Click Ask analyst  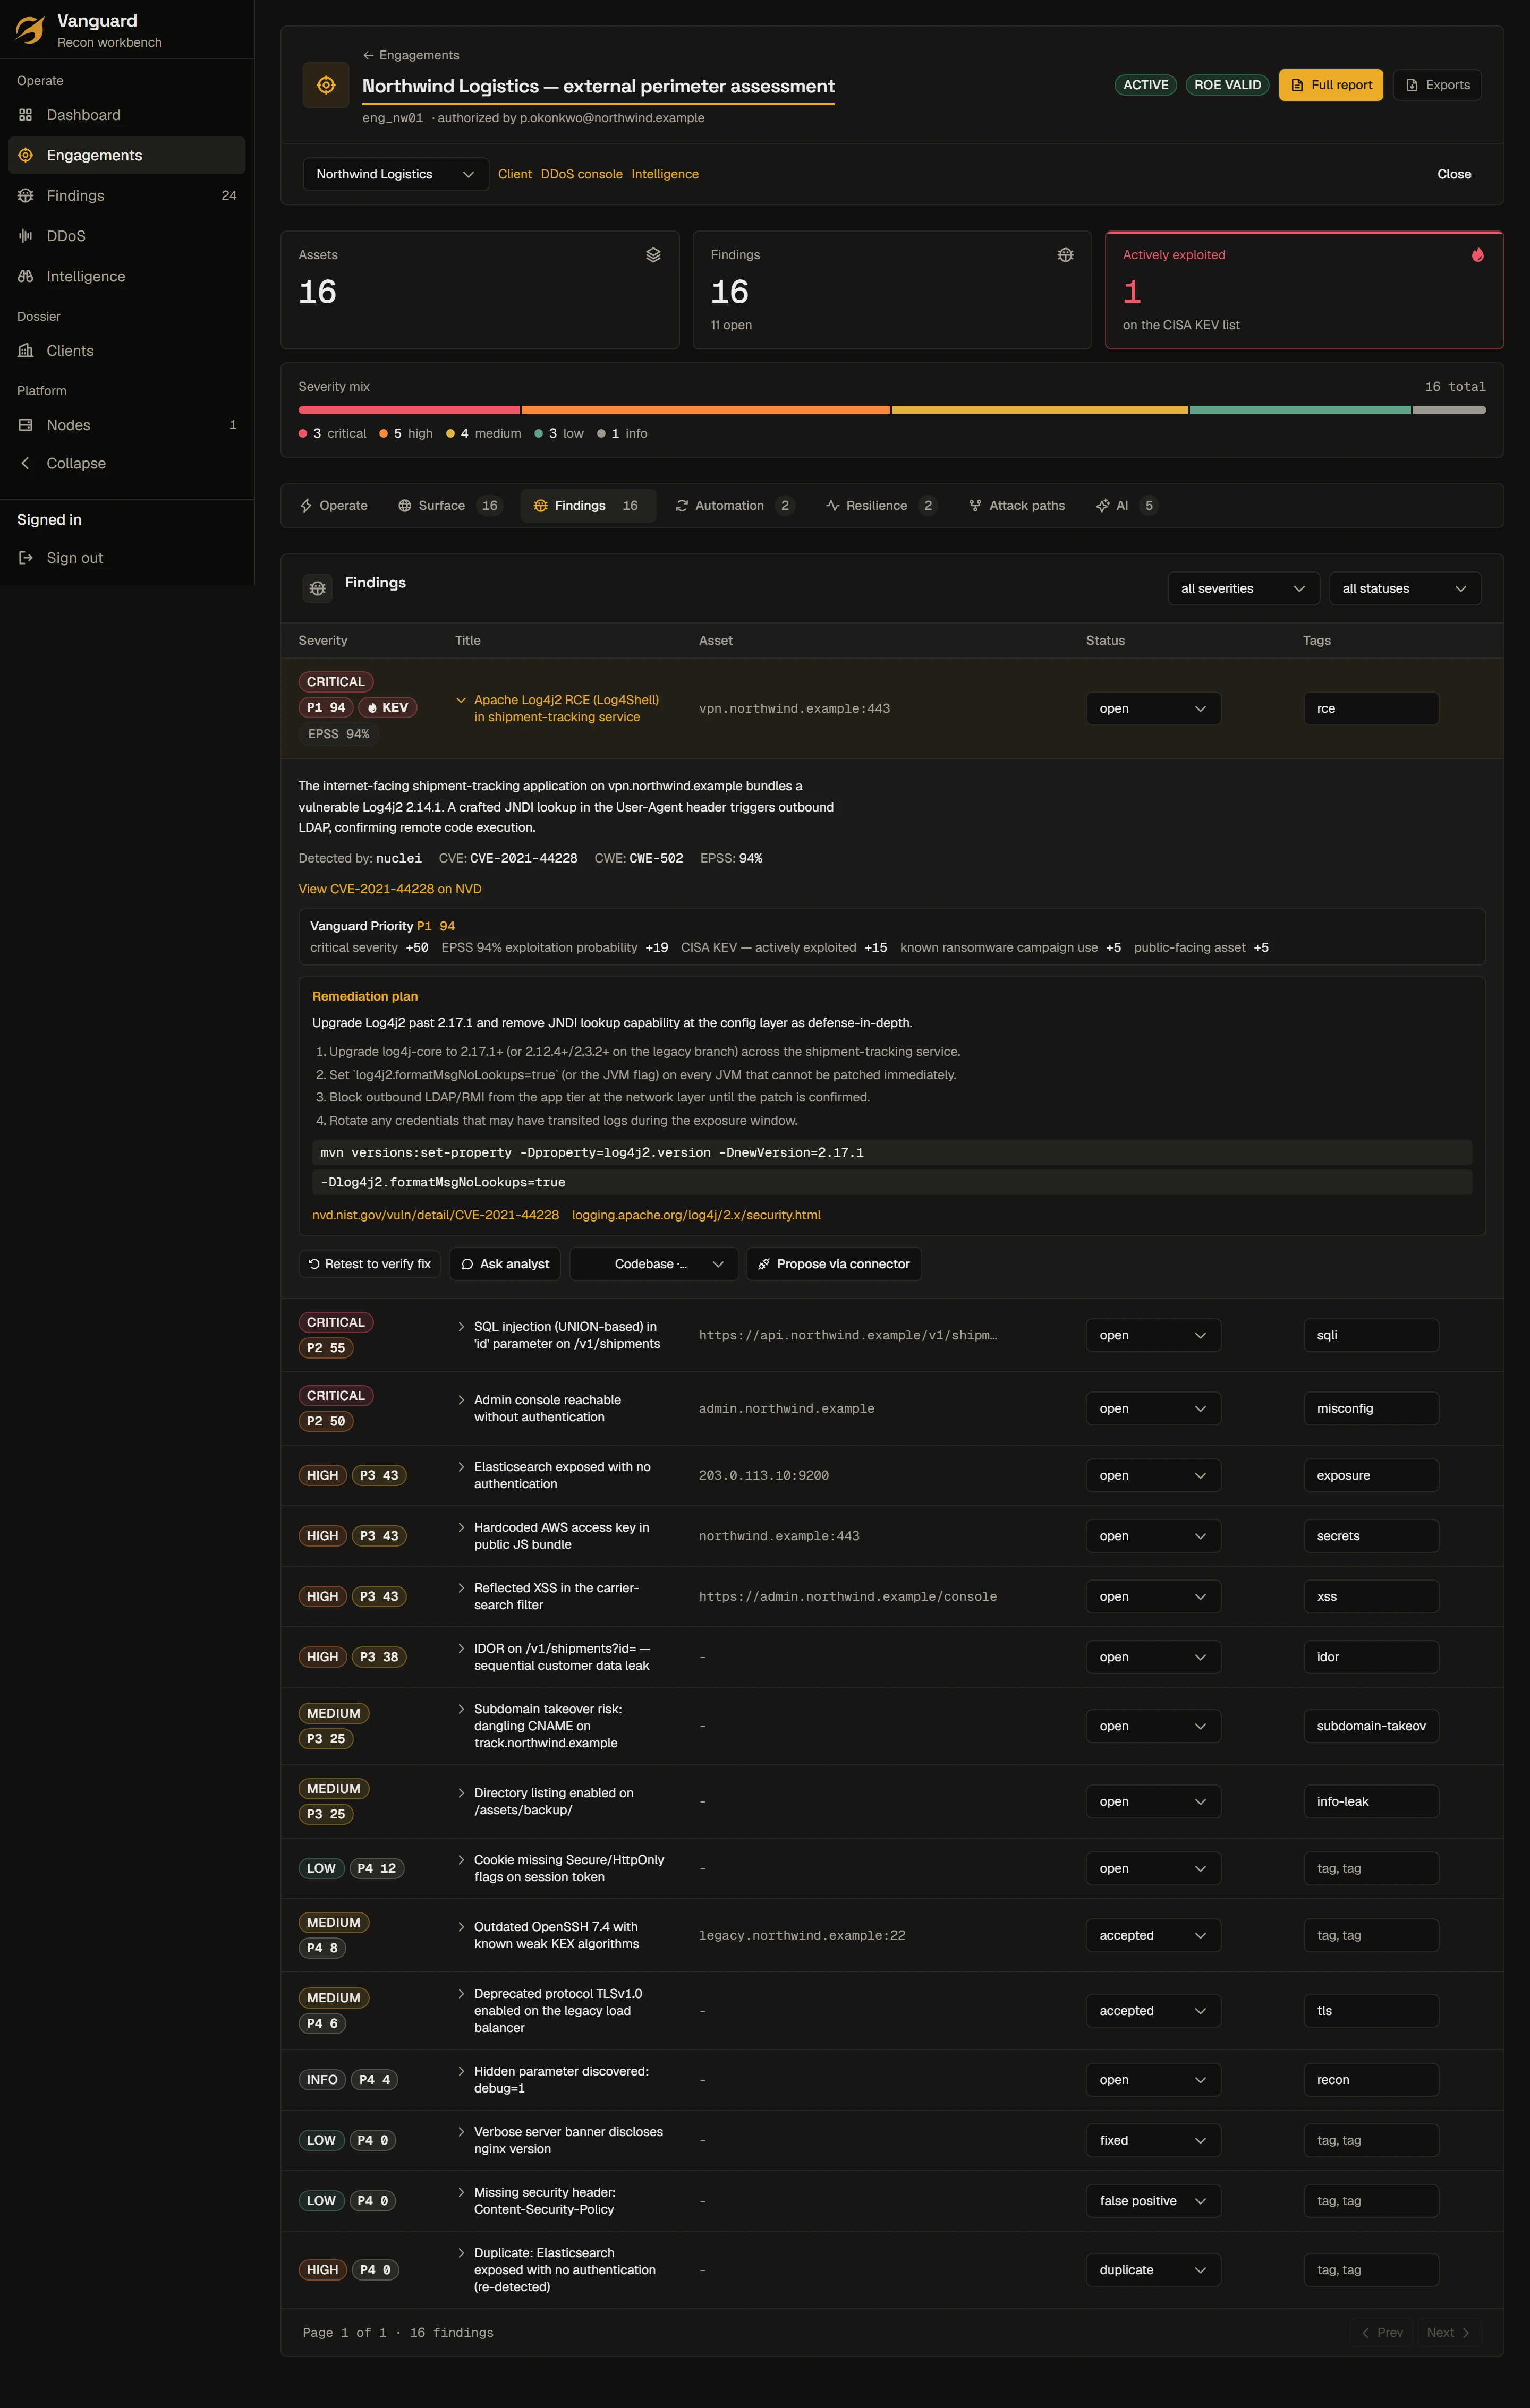click(505, 1264)
